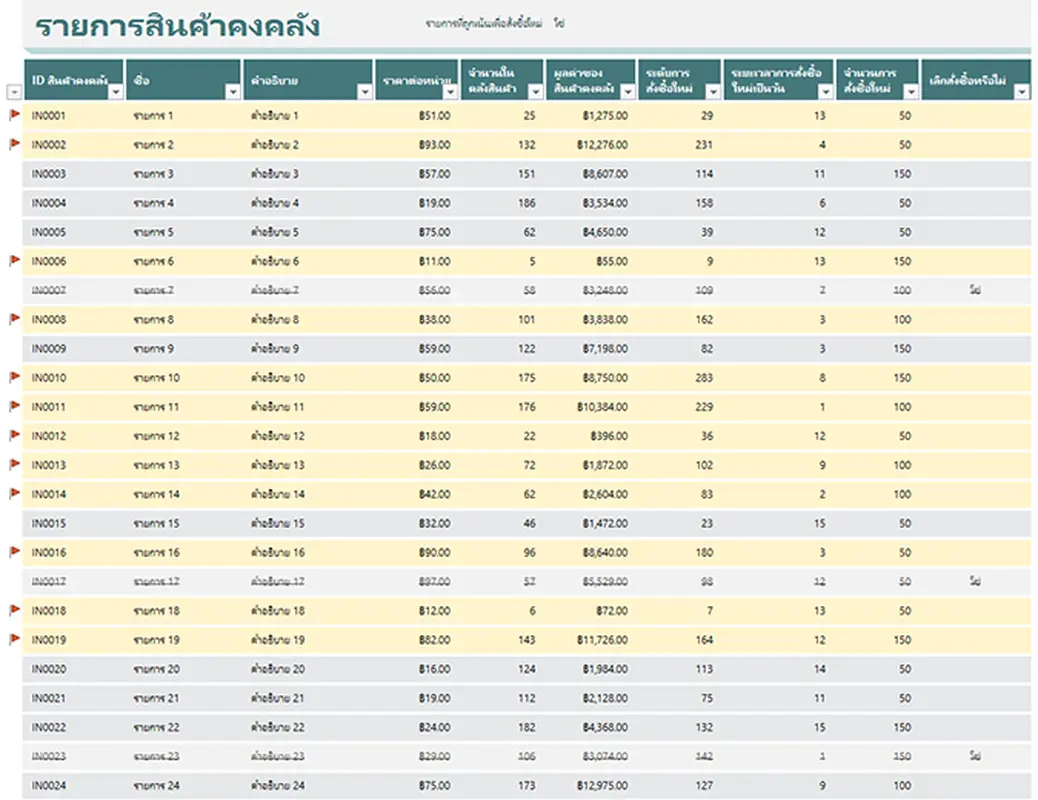Select the red flag on row IN0019
This screenshot has width=1038, height=800.
(x=14, y=639)
